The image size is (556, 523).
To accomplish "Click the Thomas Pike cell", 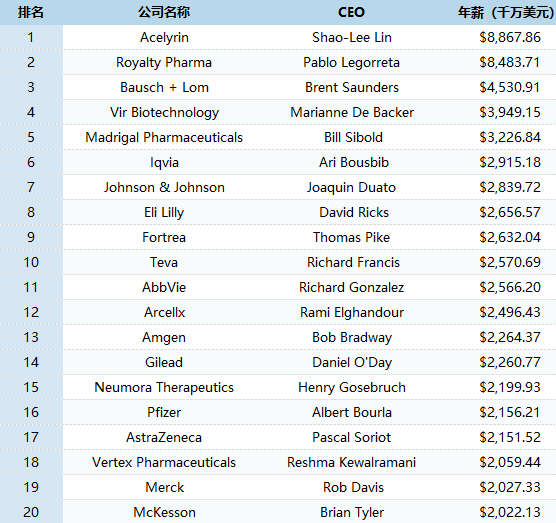I will click(351, 238).
